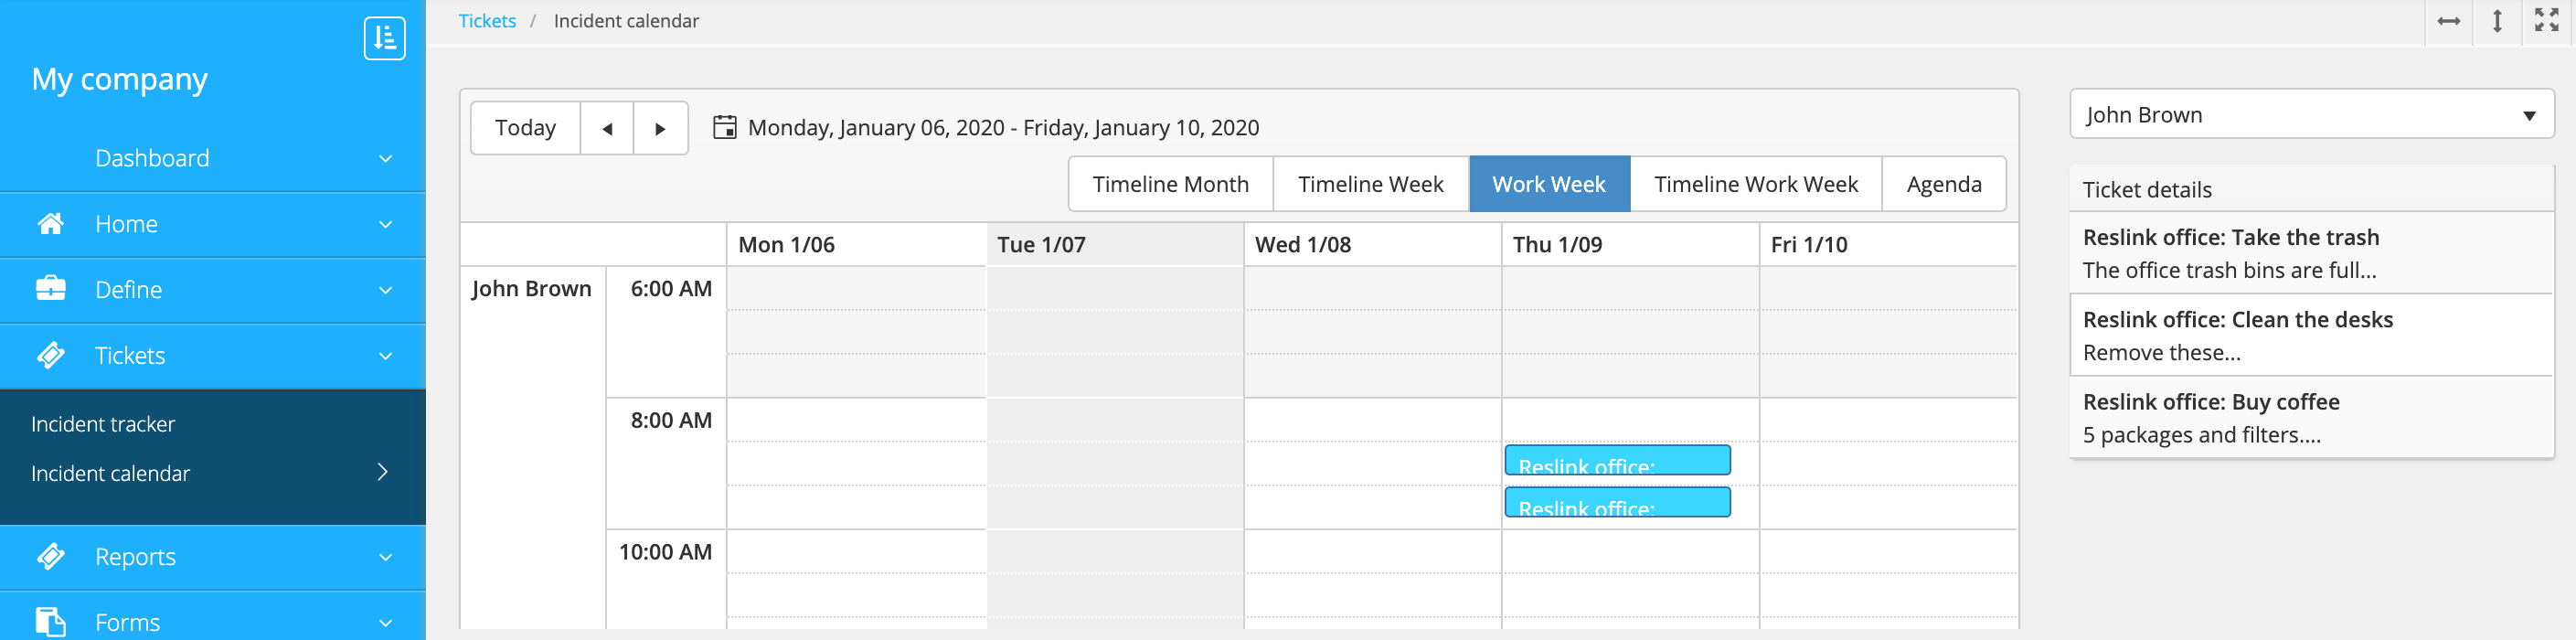Image resolution: width=2576 pixels, height=640 pixels.
Task: Expand Incident calendar submenu arrow
Action: [382, 472]
